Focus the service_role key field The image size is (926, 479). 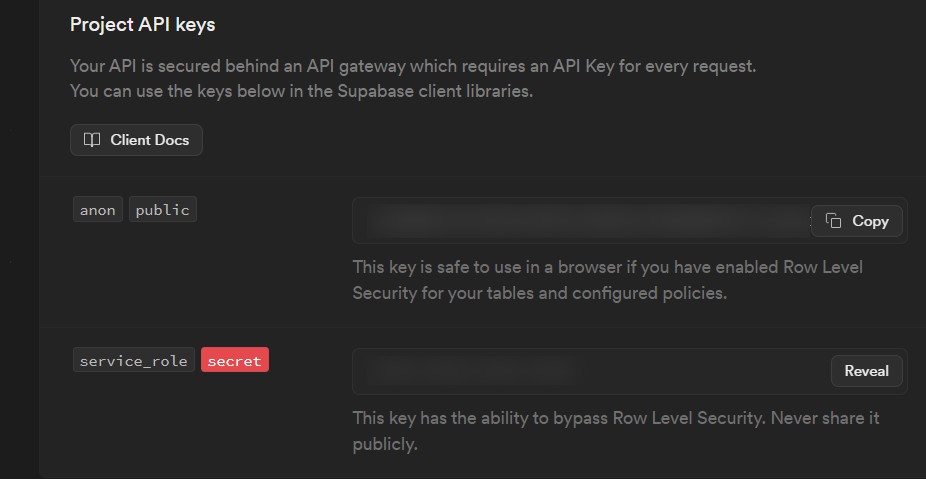point(630,371)
